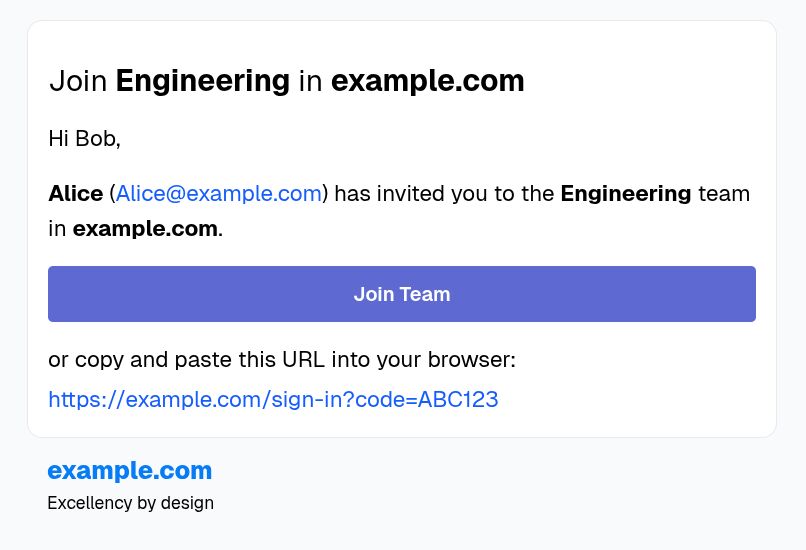Click the 'Excellency by design' tagline
Screen dimensions: 806x550
click(x=130, y=503)
